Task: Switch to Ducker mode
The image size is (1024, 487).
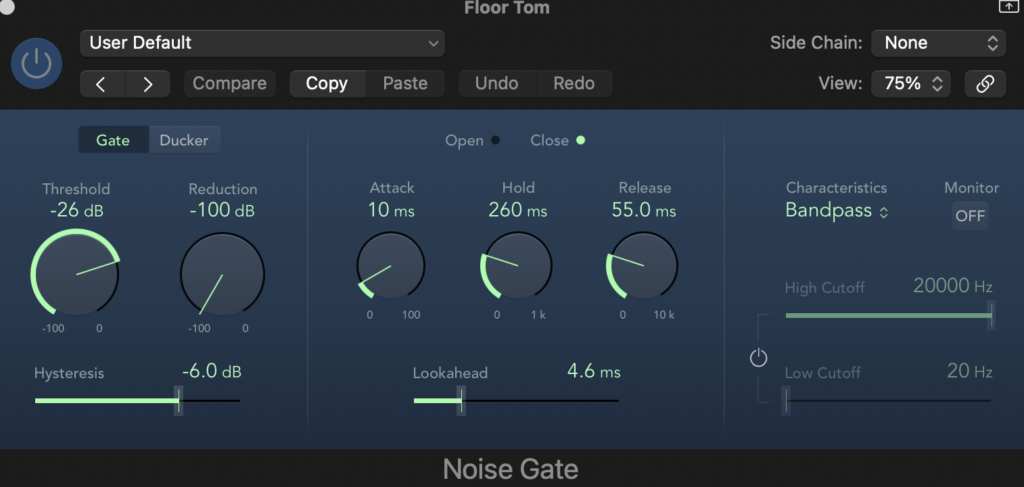Action: [x=184, y=140]
